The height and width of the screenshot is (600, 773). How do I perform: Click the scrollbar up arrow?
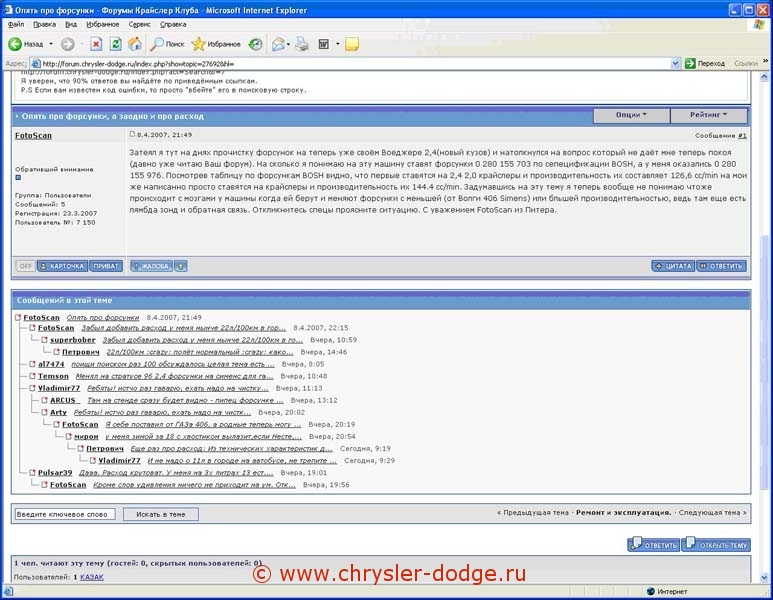coord(764,76)
